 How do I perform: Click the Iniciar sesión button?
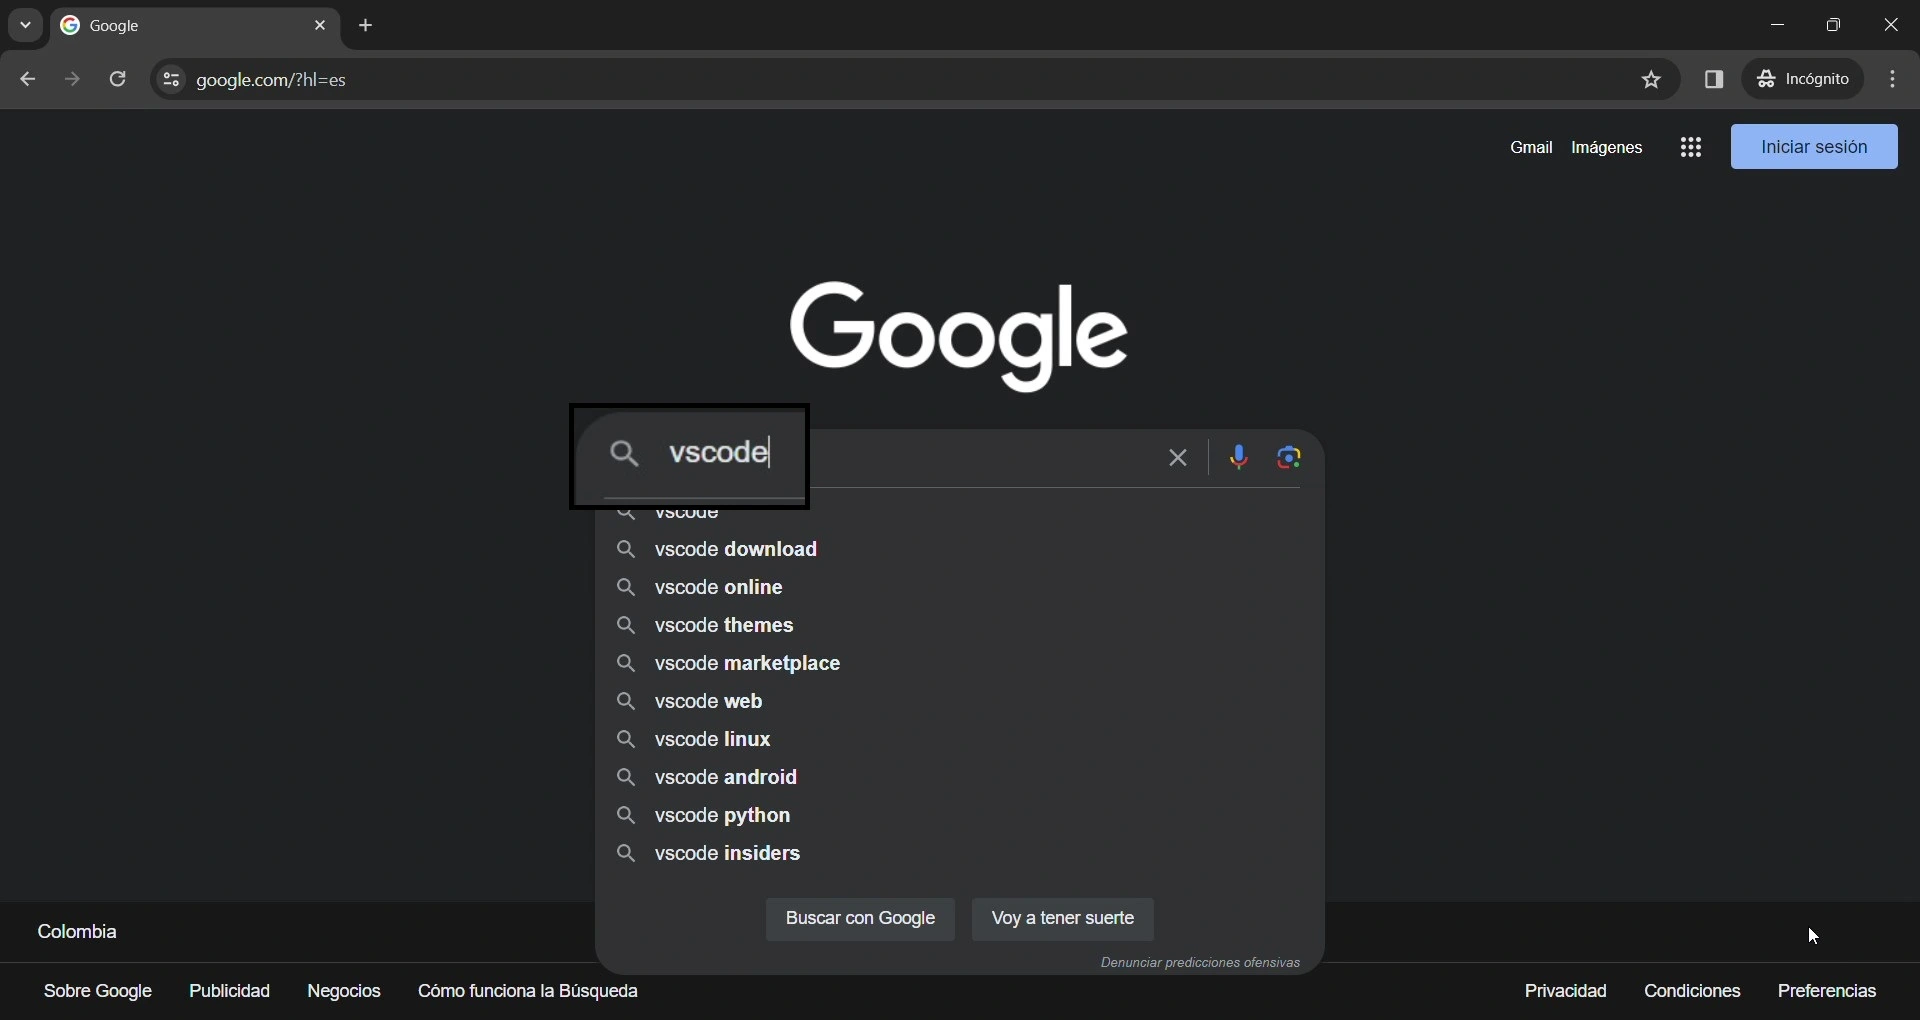pyautogui.click(x=1815, y=147)
